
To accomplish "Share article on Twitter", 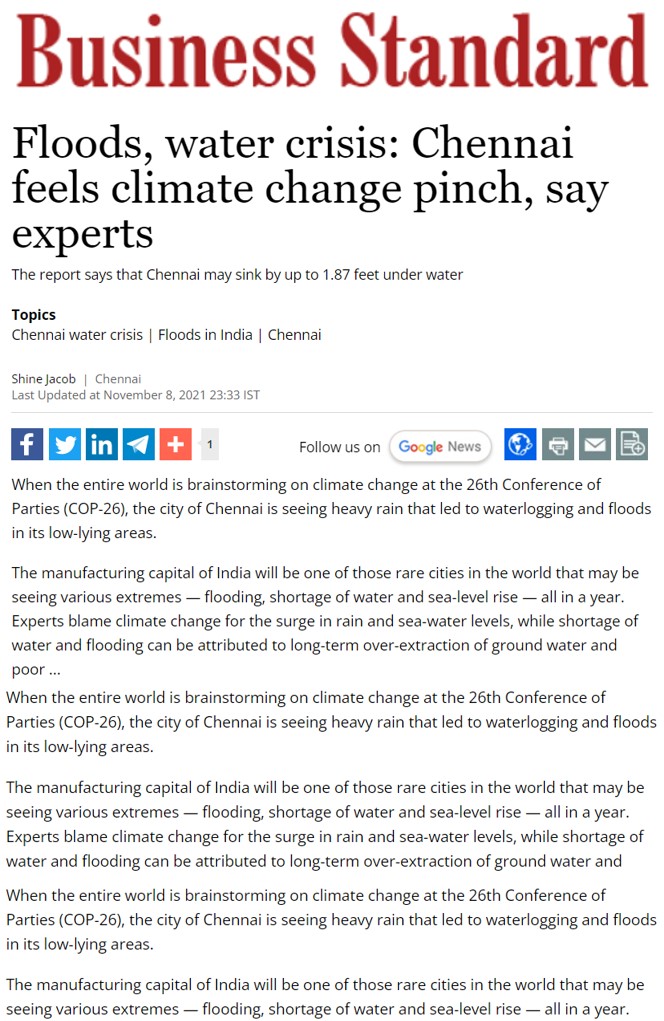I will point(65,444).
